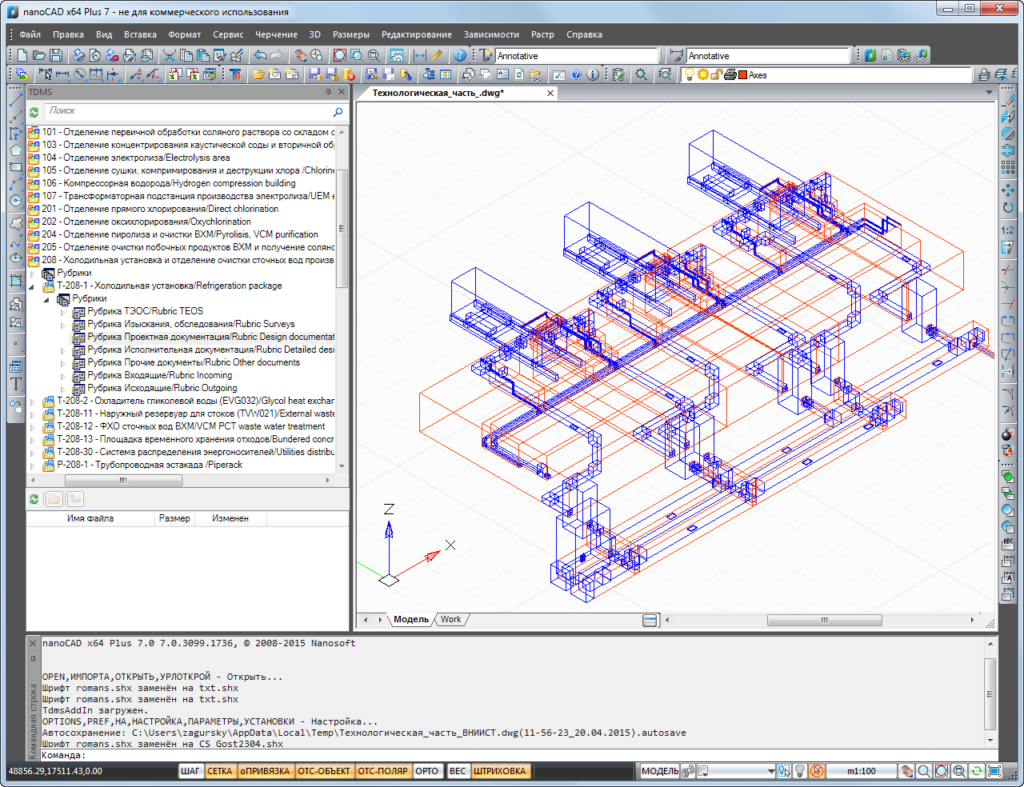Activate the Zoom Window tool near the scale field
The image size is (1024, 787).
tap(939, 772)
